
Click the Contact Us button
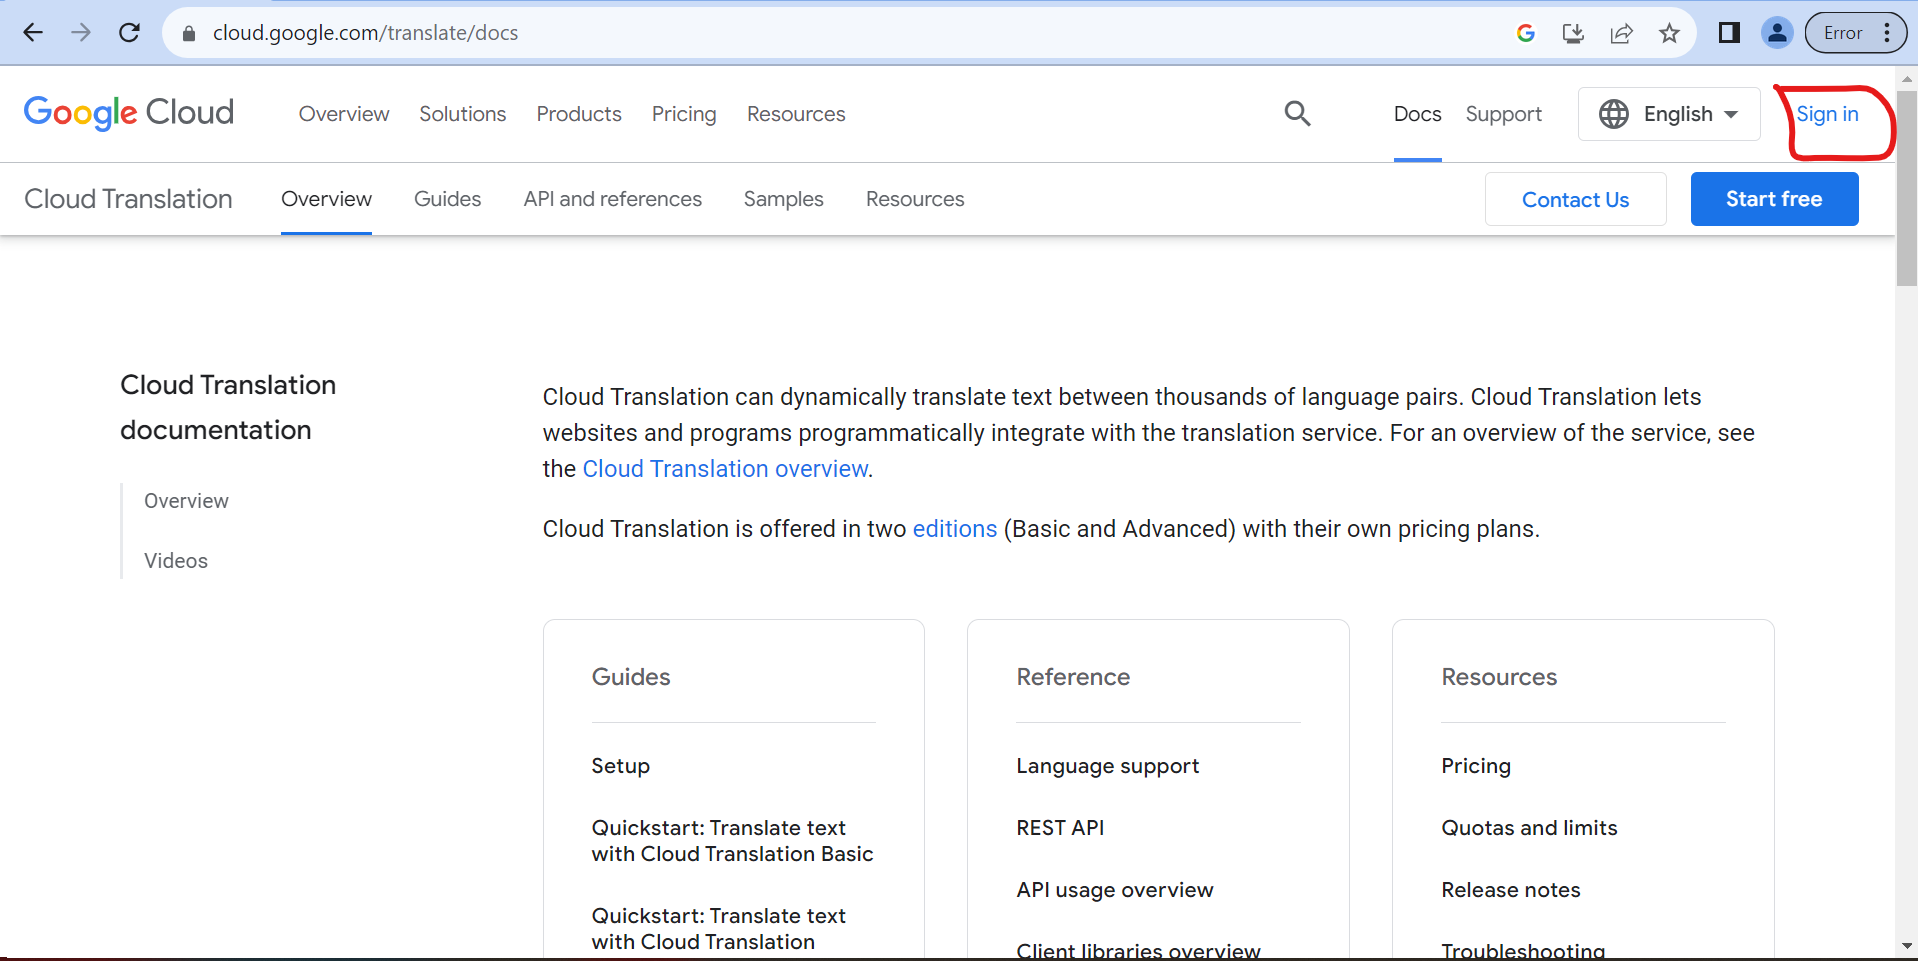point(1575,199)
